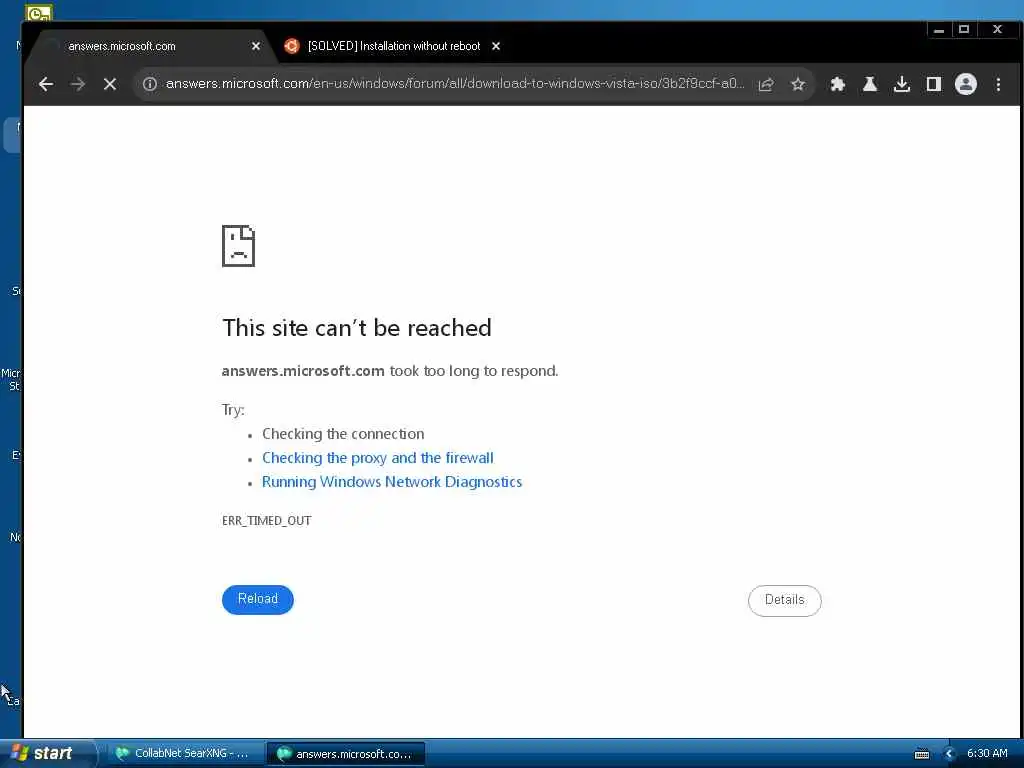Viewport: 1024px width, 768px height.
Task: Click the address bar URL
Action: [x=455, y=84]
